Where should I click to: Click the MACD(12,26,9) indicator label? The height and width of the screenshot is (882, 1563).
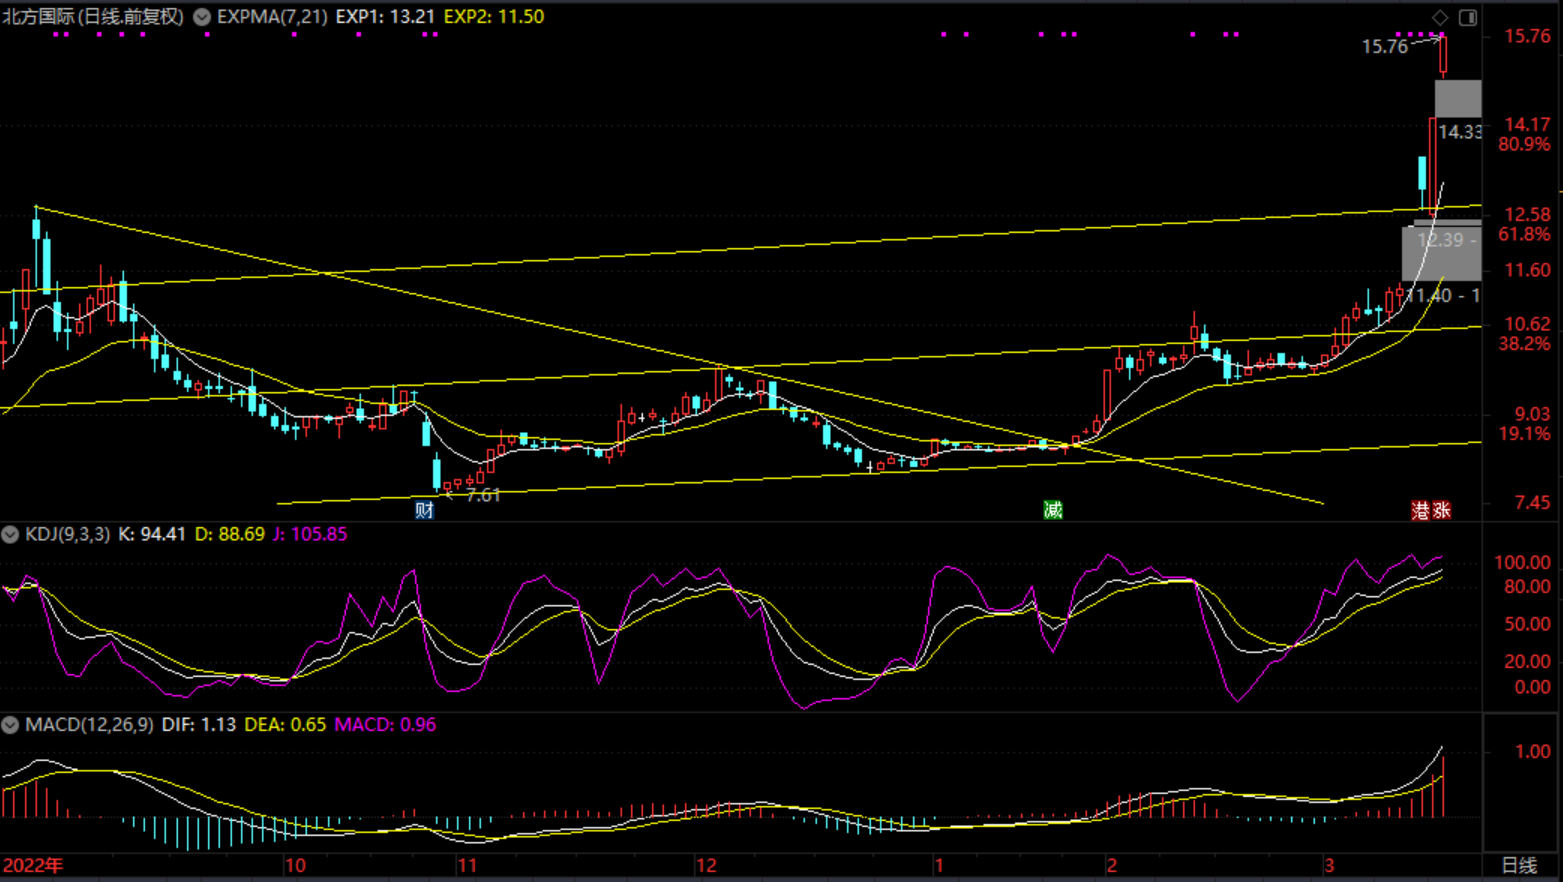tap(89, 725)
